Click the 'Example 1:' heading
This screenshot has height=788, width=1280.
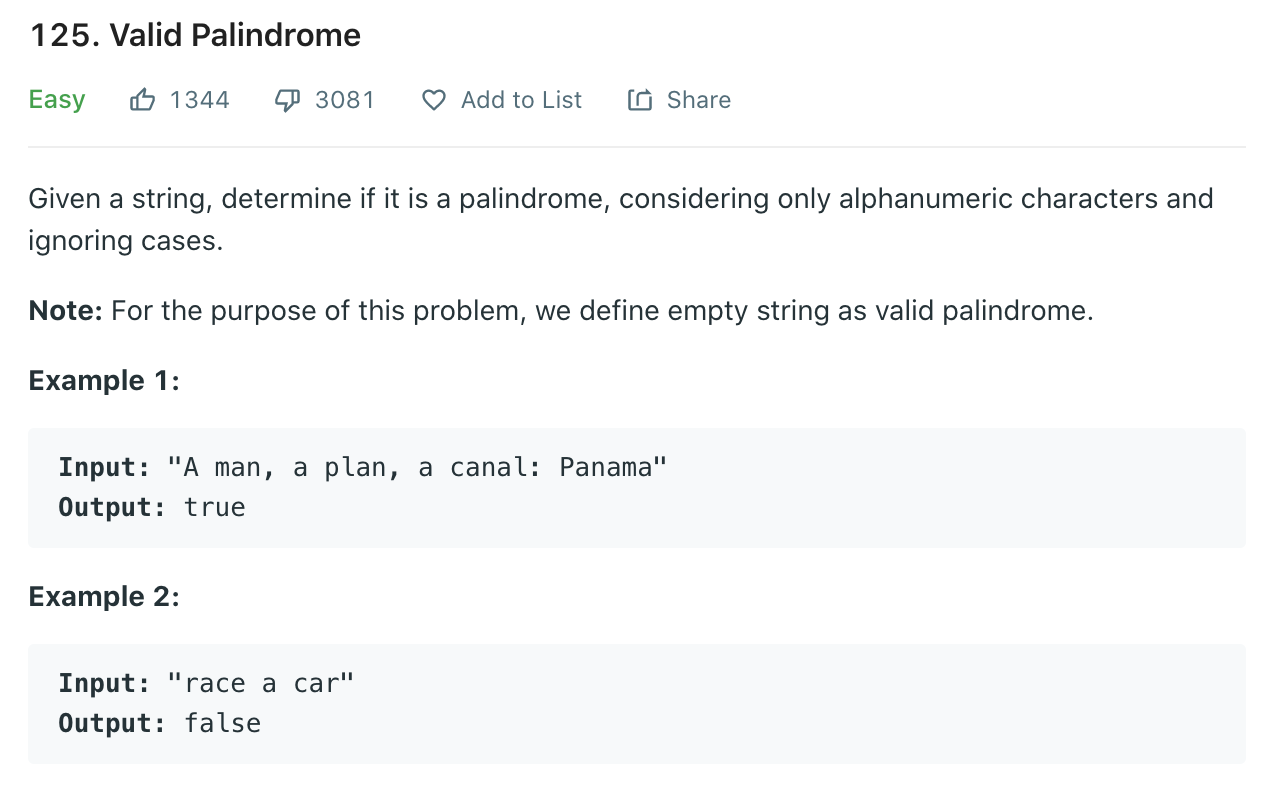click(x=104, y=381)
